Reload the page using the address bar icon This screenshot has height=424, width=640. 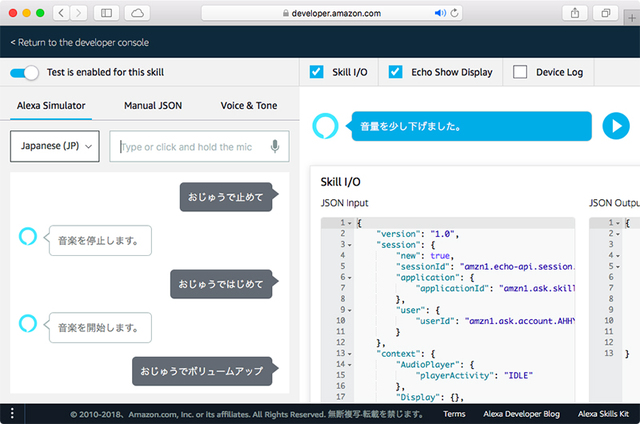point(456,13)
